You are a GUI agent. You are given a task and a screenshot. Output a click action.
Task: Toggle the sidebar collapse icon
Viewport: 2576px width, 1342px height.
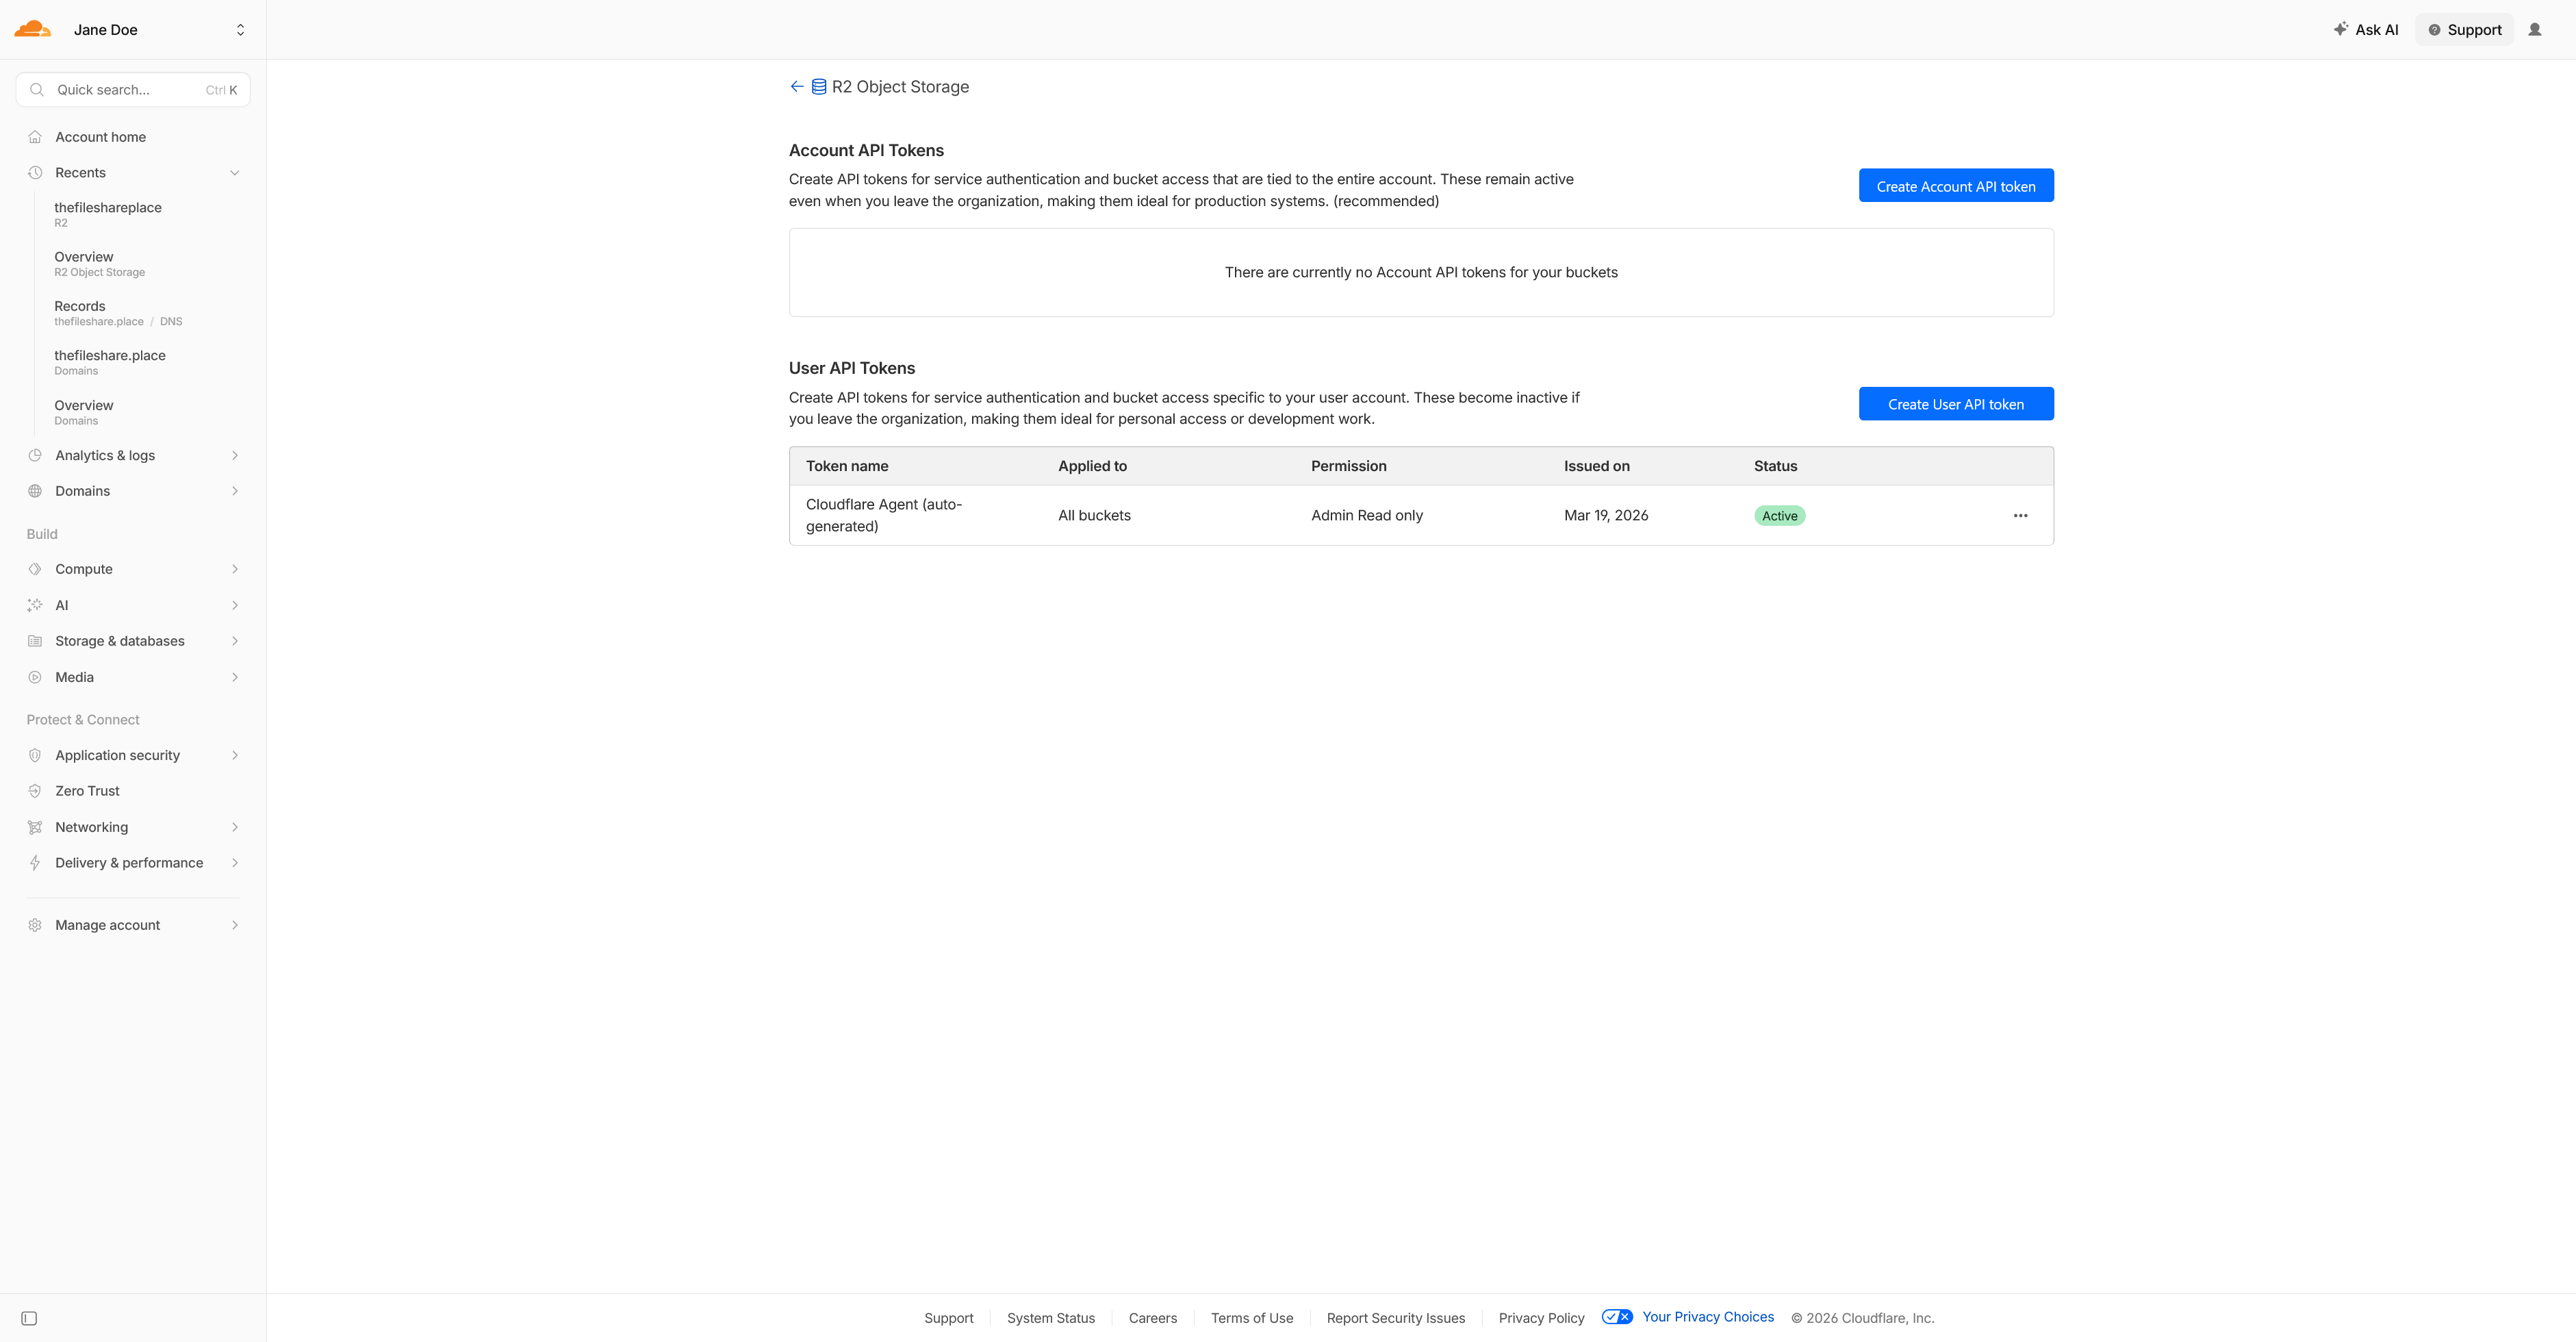(29, 1318)
